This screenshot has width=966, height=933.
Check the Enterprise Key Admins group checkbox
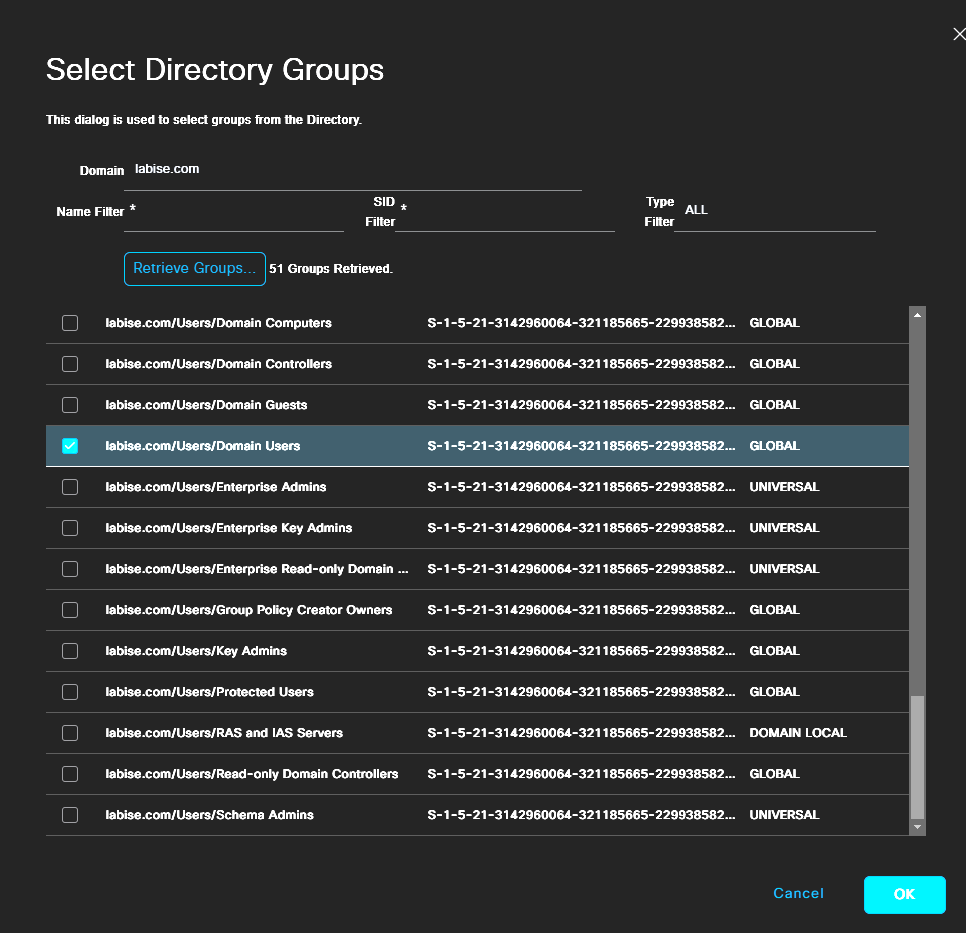point(69,527)
